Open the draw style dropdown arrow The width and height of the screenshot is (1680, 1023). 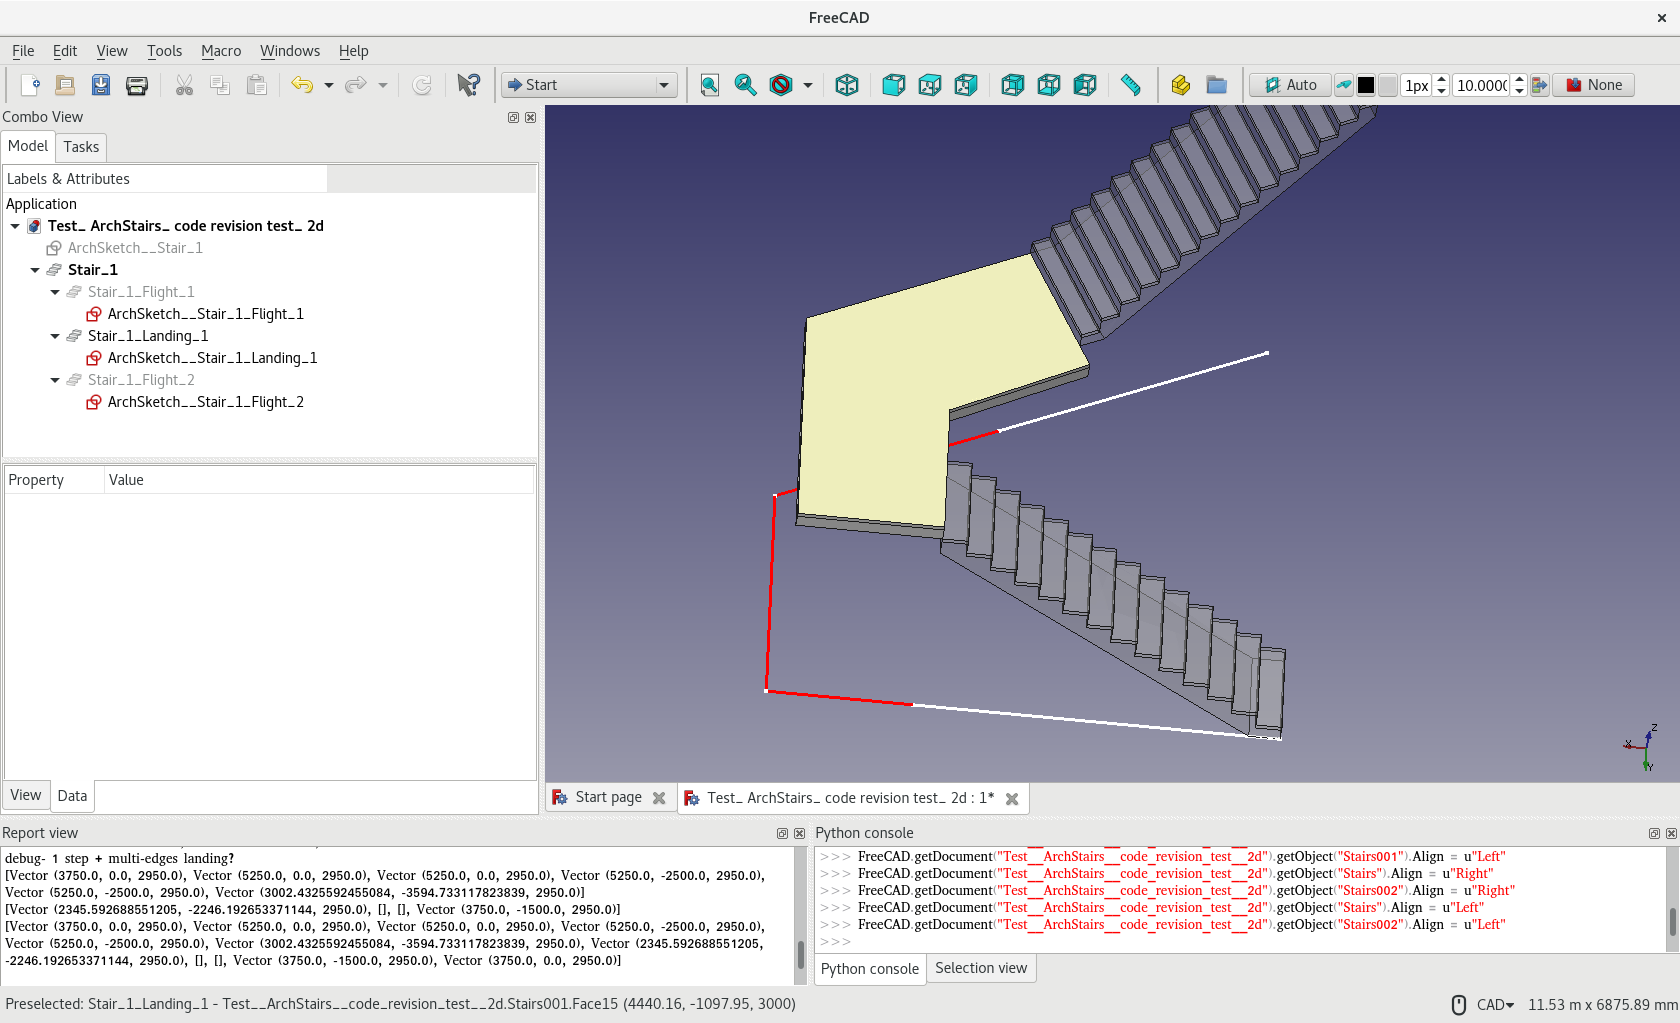pos(808,85)
